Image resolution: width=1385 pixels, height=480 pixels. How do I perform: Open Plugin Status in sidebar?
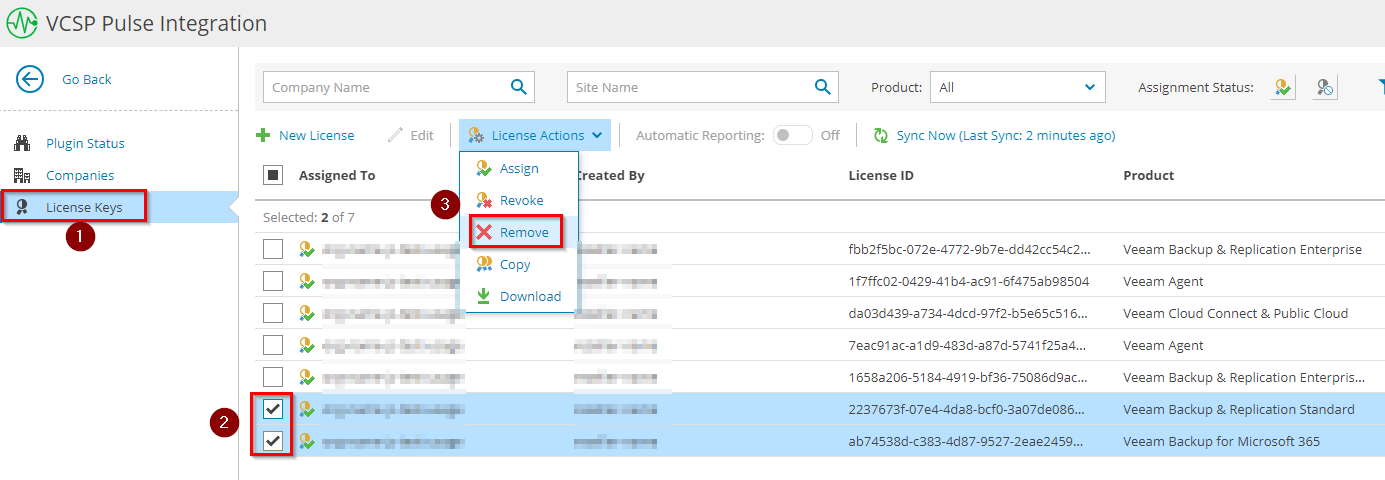(x=85, y=143)
